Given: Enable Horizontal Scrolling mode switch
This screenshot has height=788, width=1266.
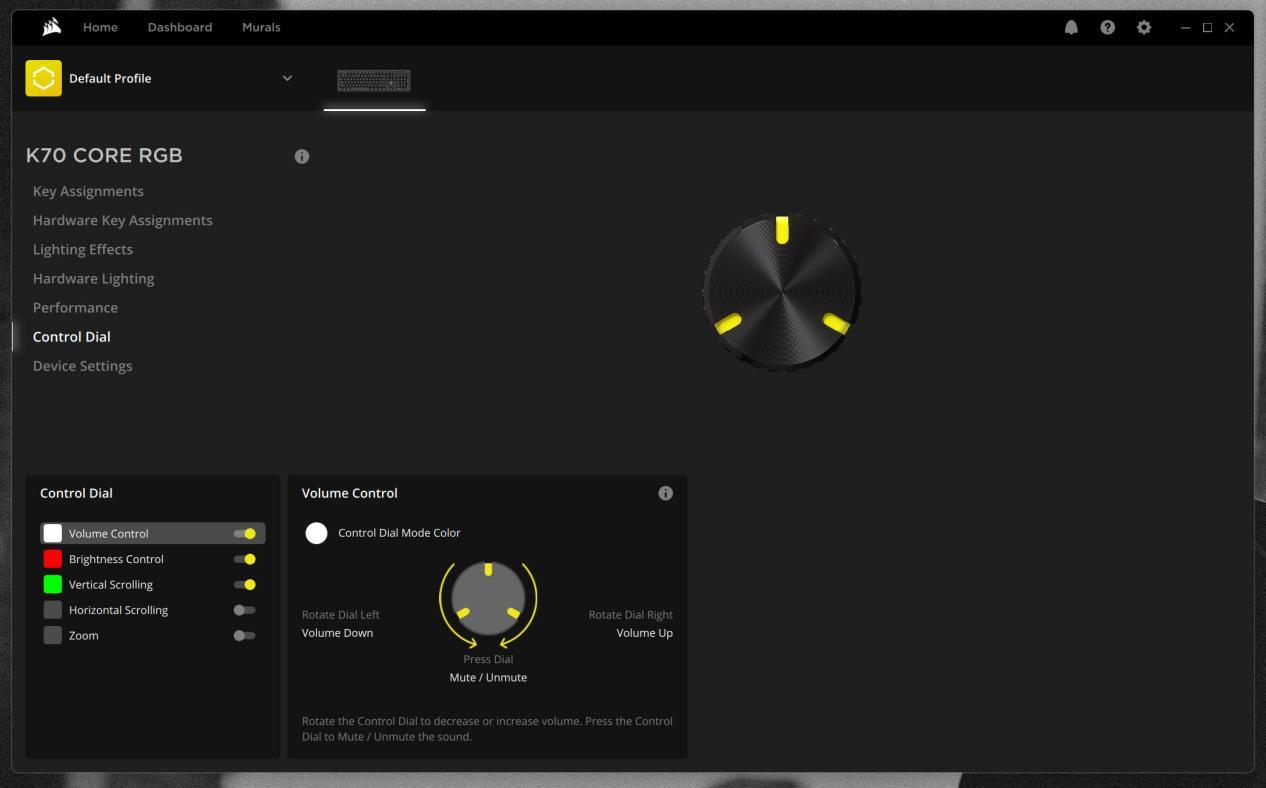Looking at the screenshot, I should pyautogui.click(x=245, y=610).
